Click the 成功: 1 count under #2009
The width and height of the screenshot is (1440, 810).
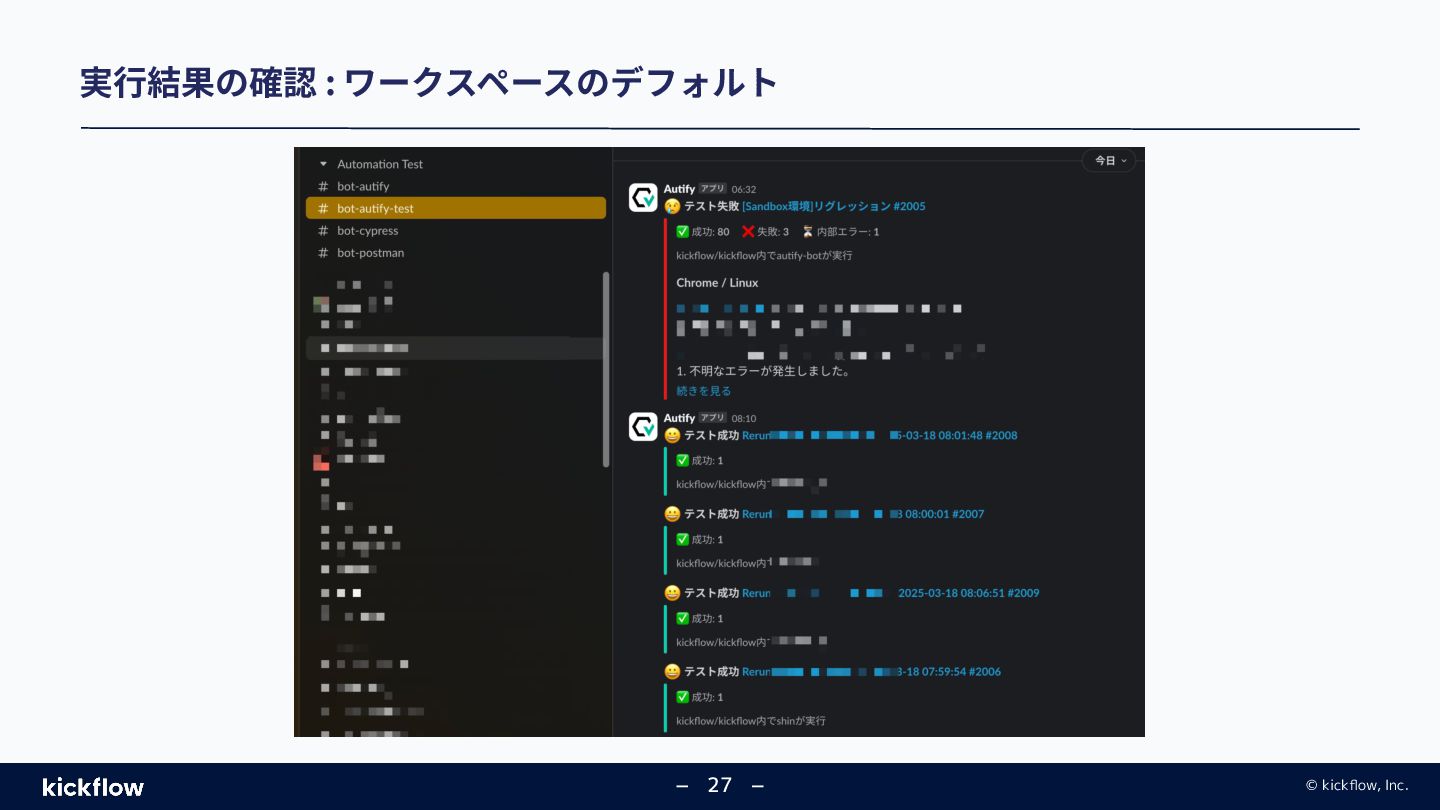[x=707, y=619]
